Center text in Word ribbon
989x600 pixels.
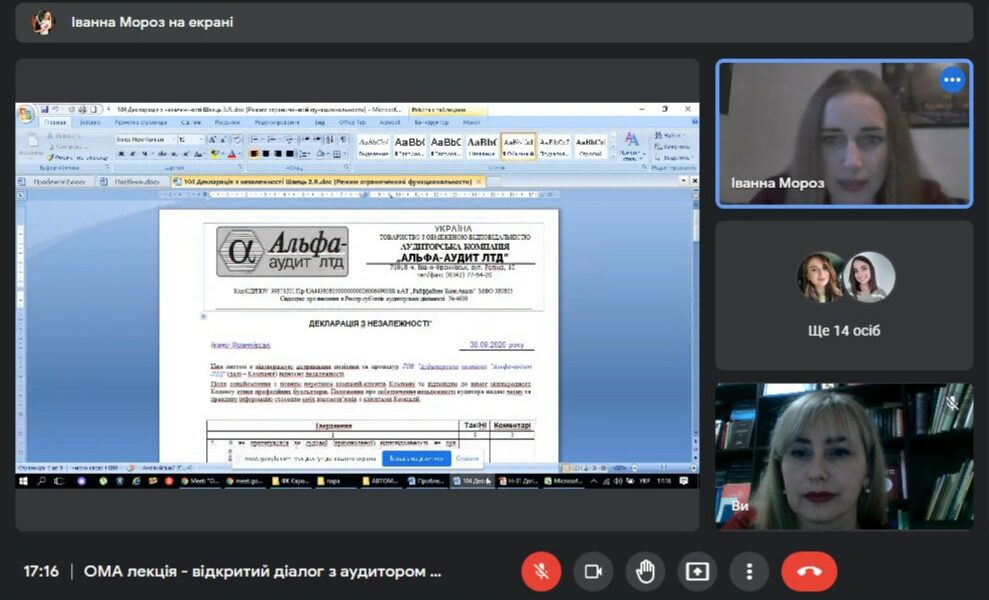(x=266, y=154)
